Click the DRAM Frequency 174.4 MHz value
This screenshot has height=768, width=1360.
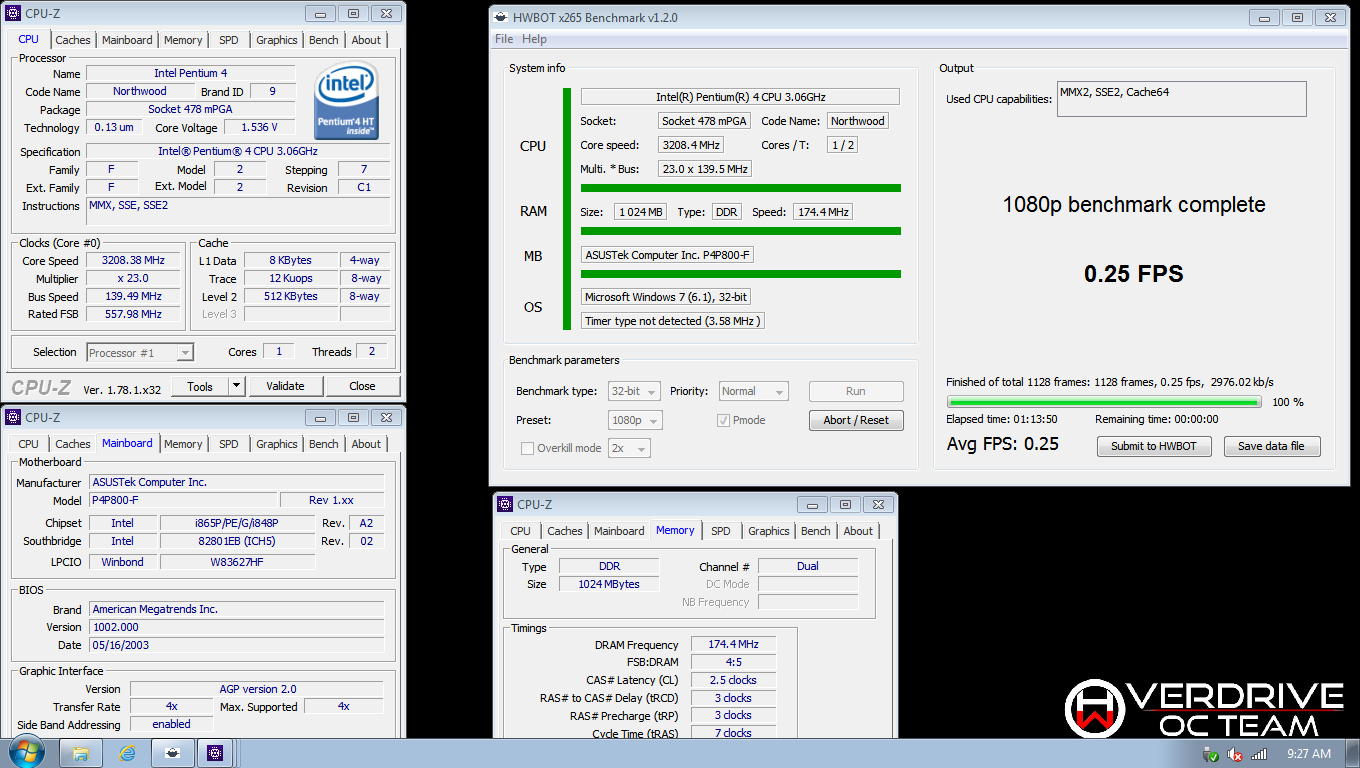732,645
